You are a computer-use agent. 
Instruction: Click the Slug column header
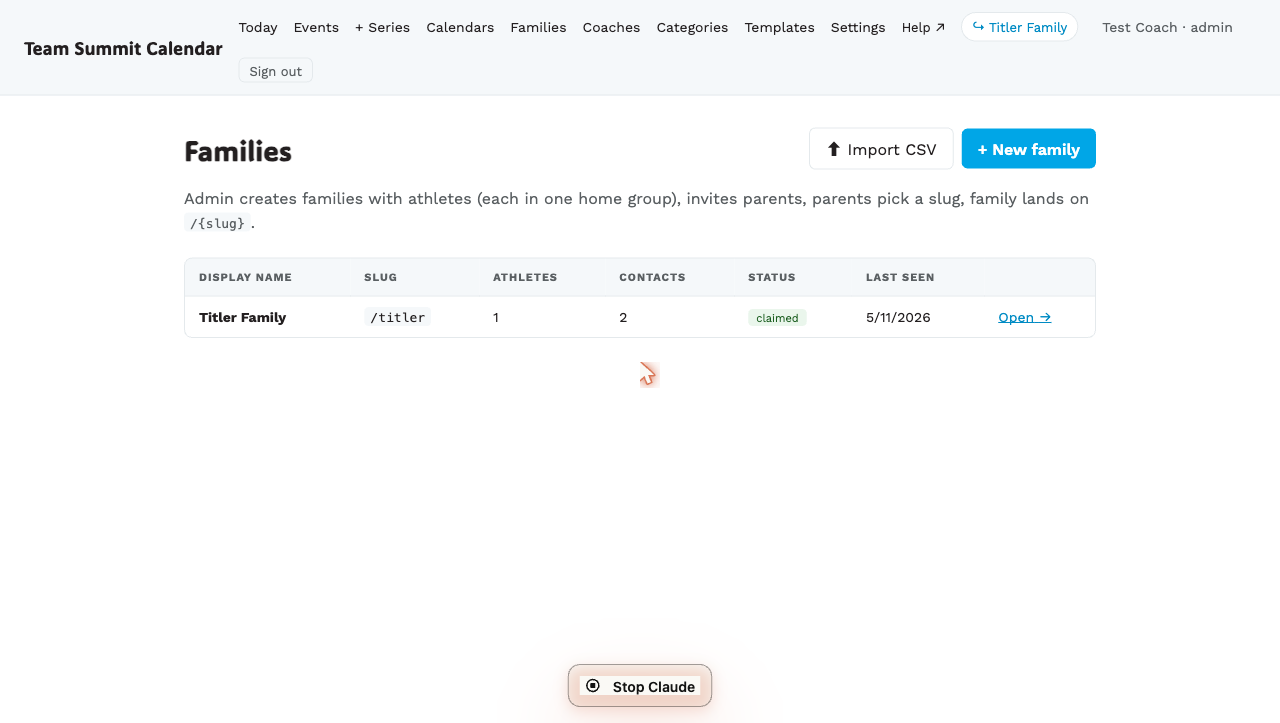coord(380,277)
